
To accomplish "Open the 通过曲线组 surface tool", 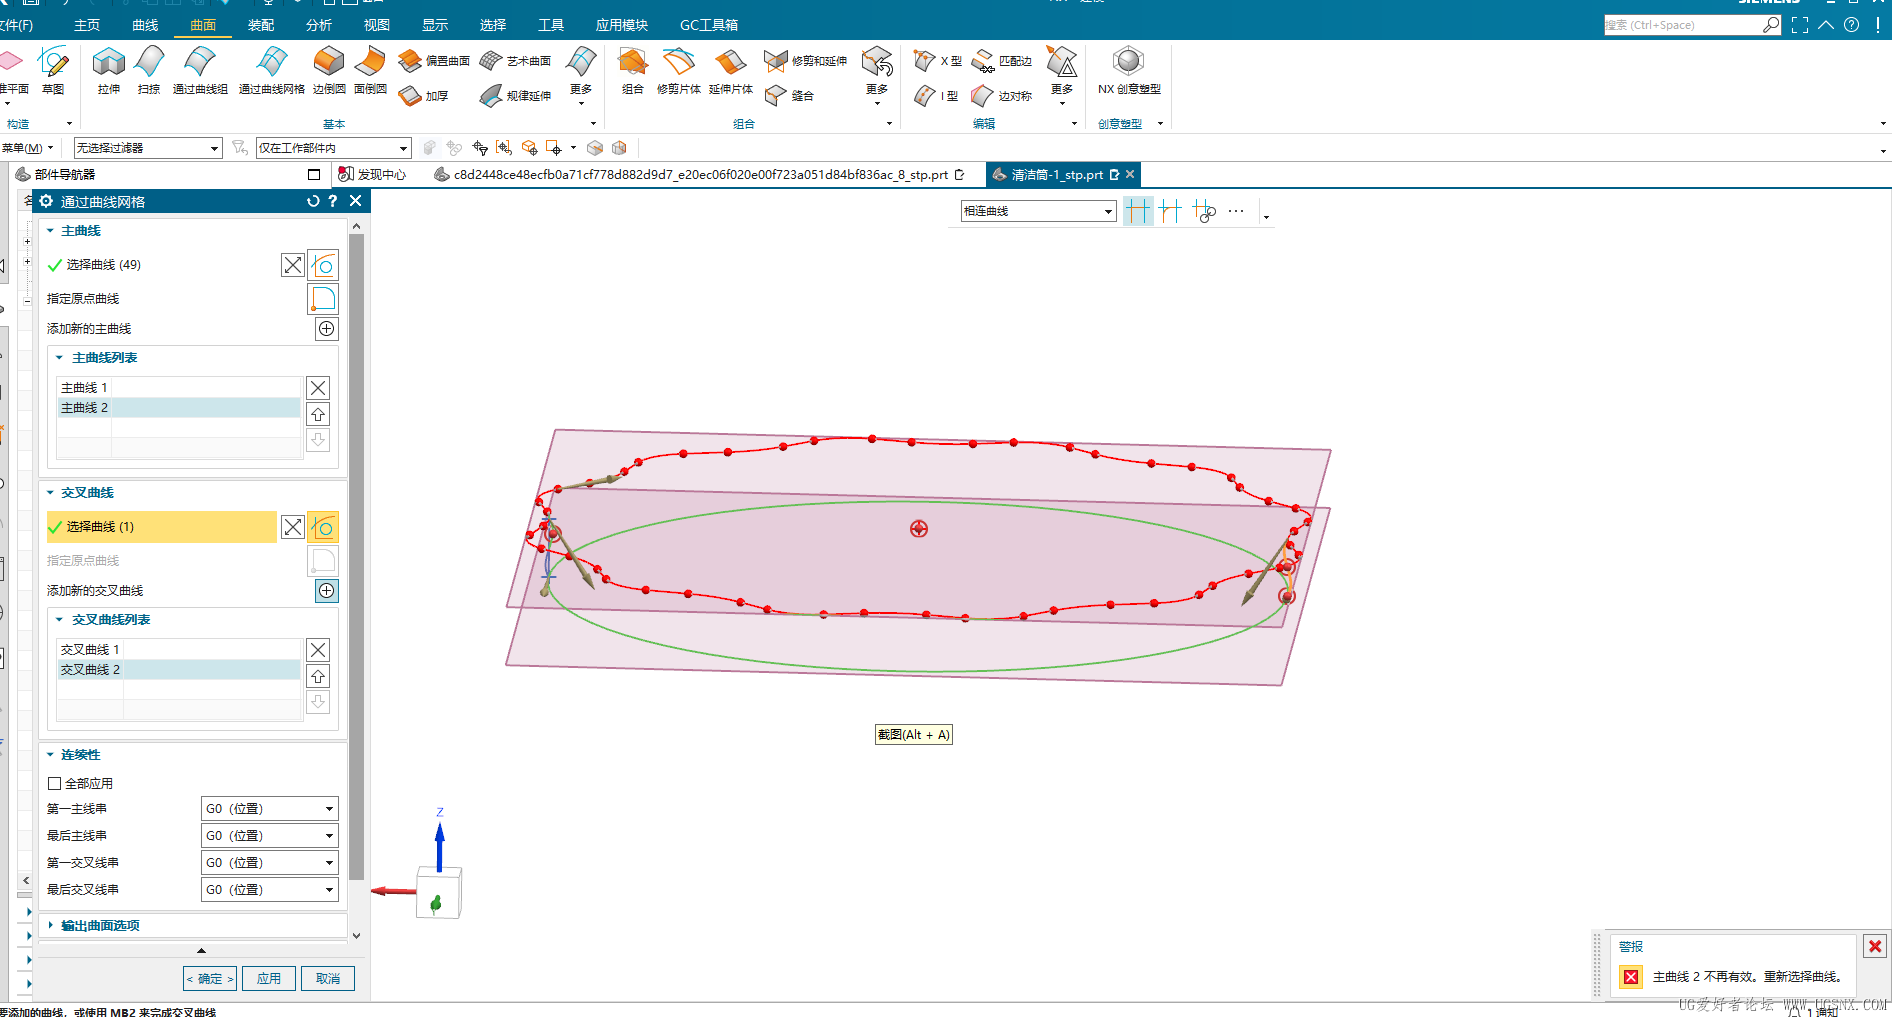I will coord(200,70).
